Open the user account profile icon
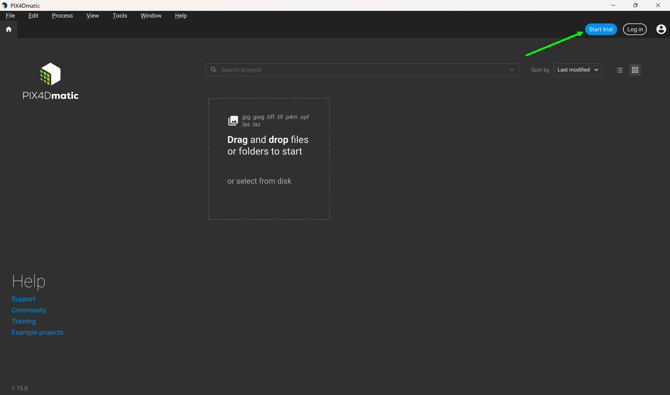The image size is (670, 395). [661, 29]
